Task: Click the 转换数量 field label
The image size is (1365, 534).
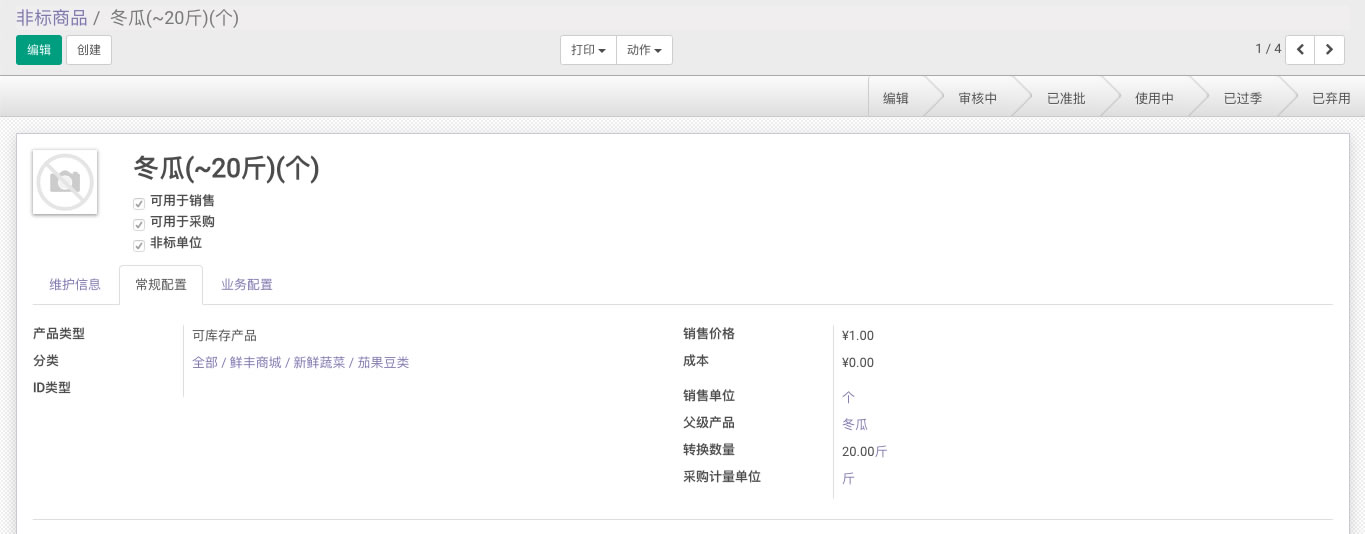Action: click(709, 450)
